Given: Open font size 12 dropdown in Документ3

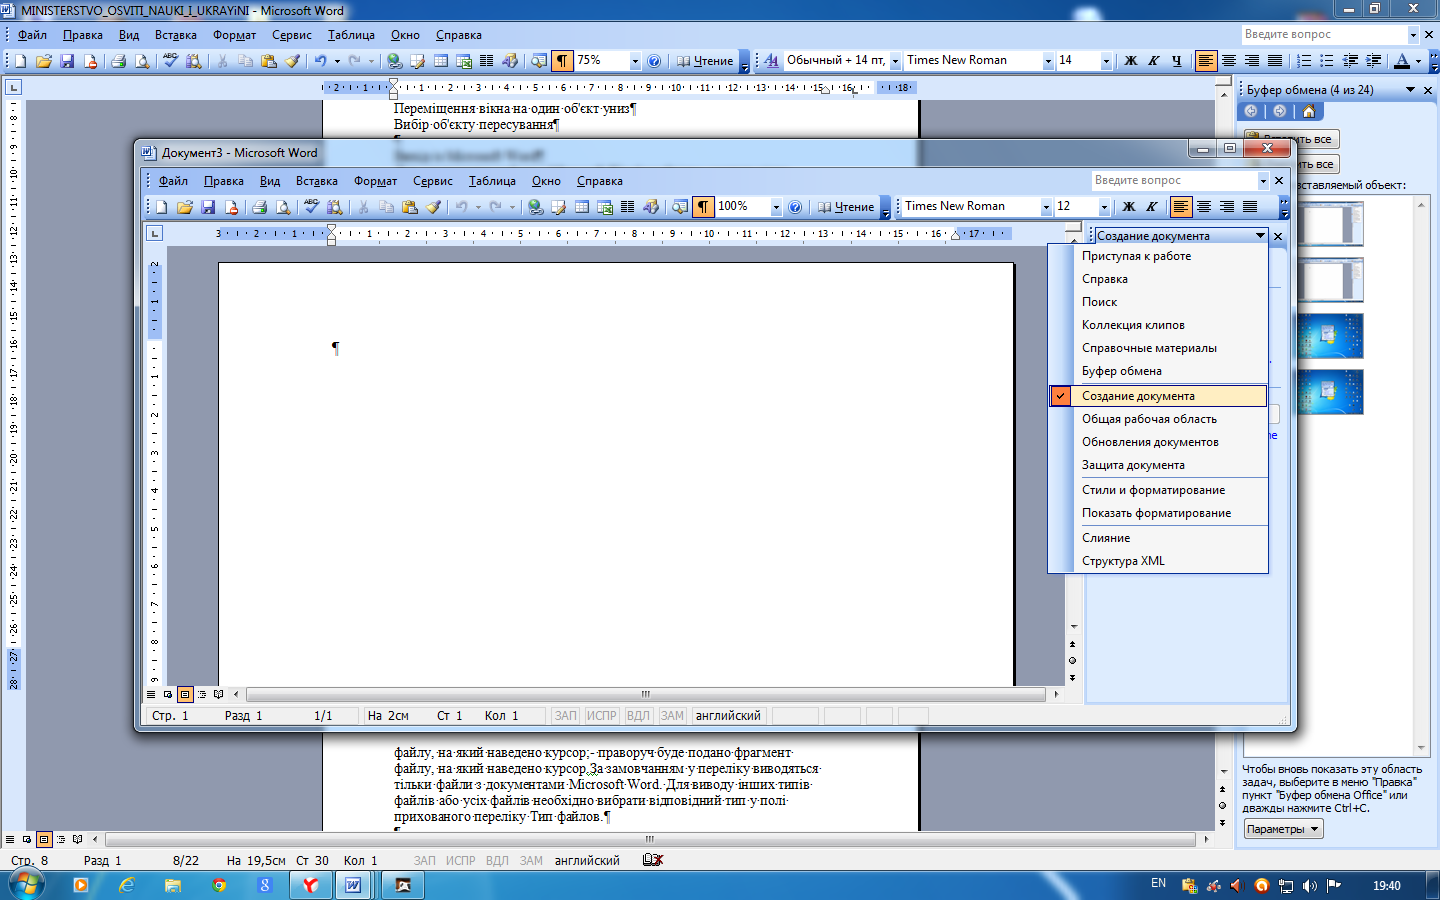Looking at the screenshot, I should (x=1104, y=207).
